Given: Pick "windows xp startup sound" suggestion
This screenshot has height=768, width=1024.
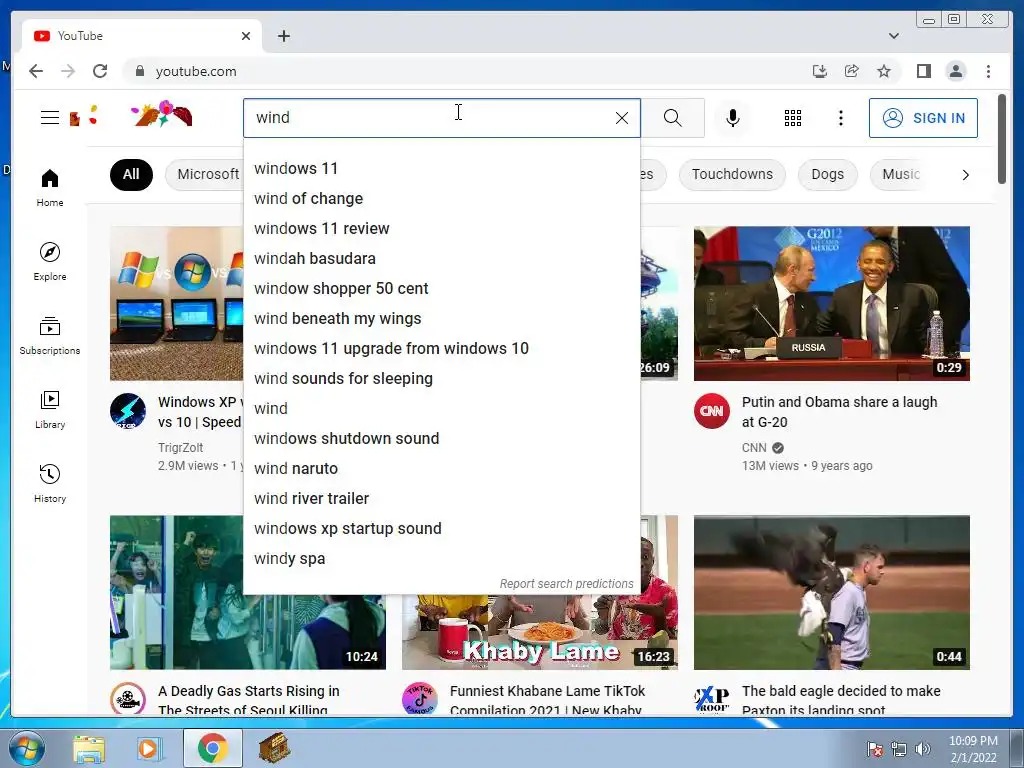Looking at the screenshot, I should [x=441, y=529].
